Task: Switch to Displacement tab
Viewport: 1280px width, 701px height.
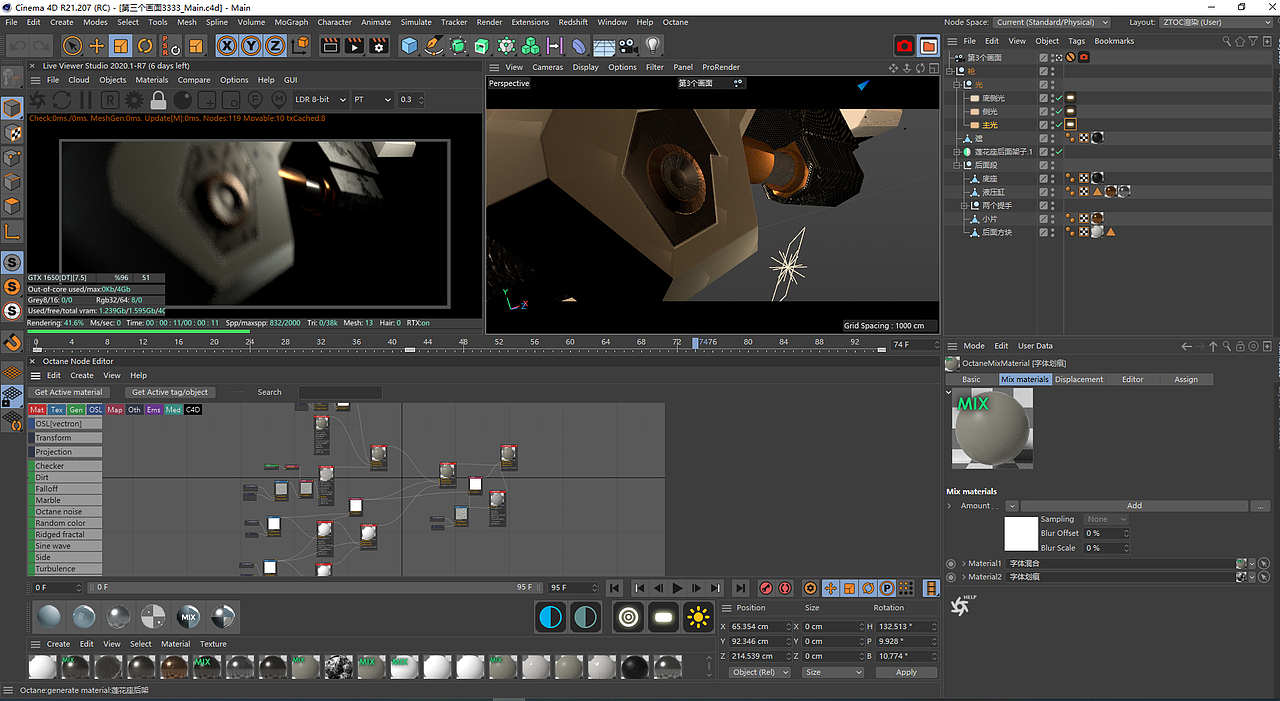Action: 1079,379
